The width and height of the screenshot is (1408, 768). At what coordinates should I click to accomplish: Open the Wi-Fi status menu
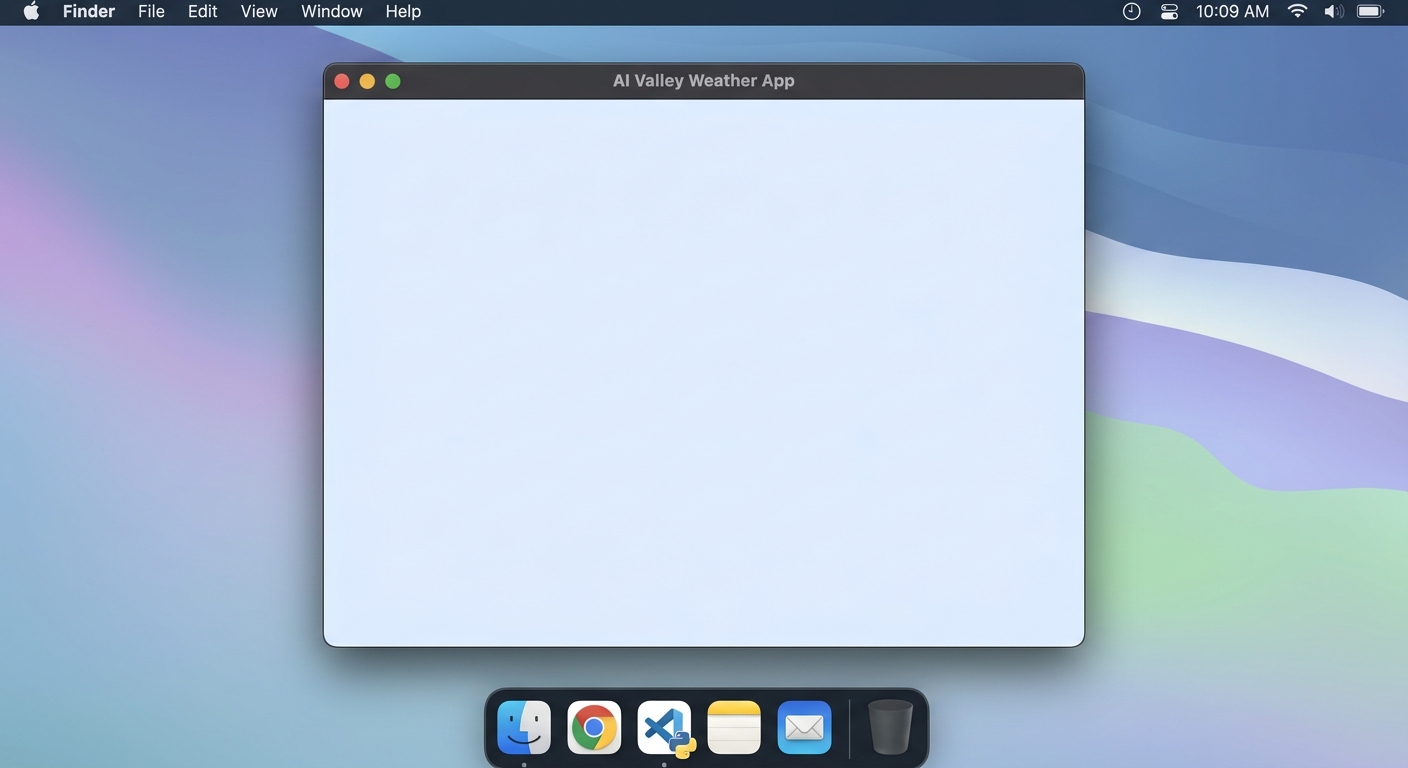pos(1297,11)
